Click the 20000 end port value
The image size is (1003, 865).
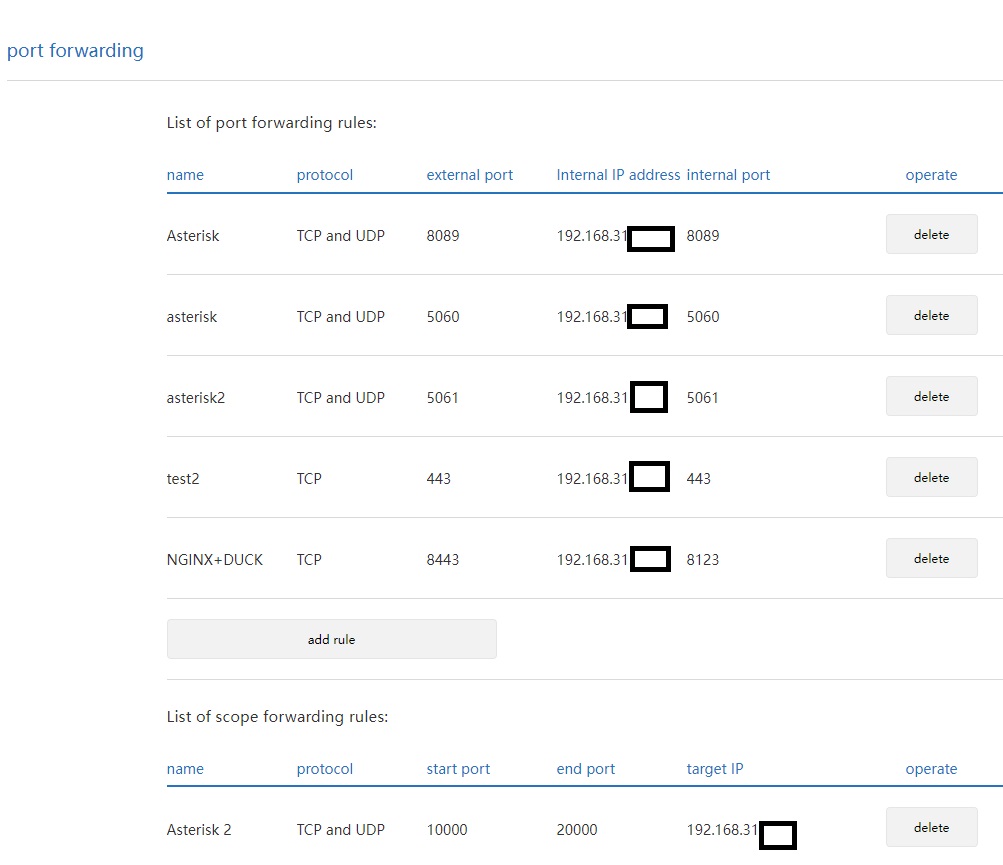pyautogui.click(x=577, y=830)
